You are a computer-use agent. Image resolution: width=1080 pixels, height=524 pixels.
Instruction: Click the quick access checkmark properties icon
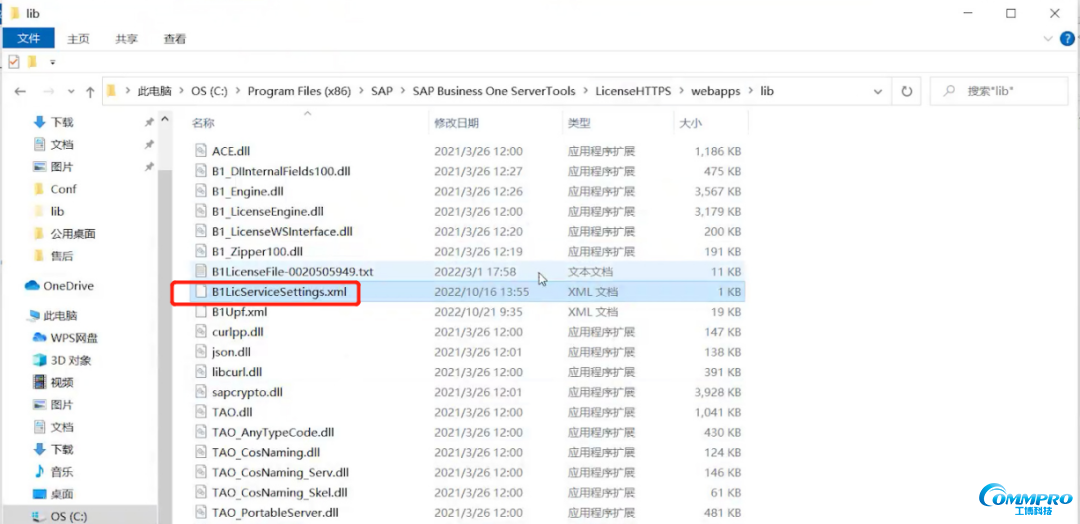tap(14, 62)
